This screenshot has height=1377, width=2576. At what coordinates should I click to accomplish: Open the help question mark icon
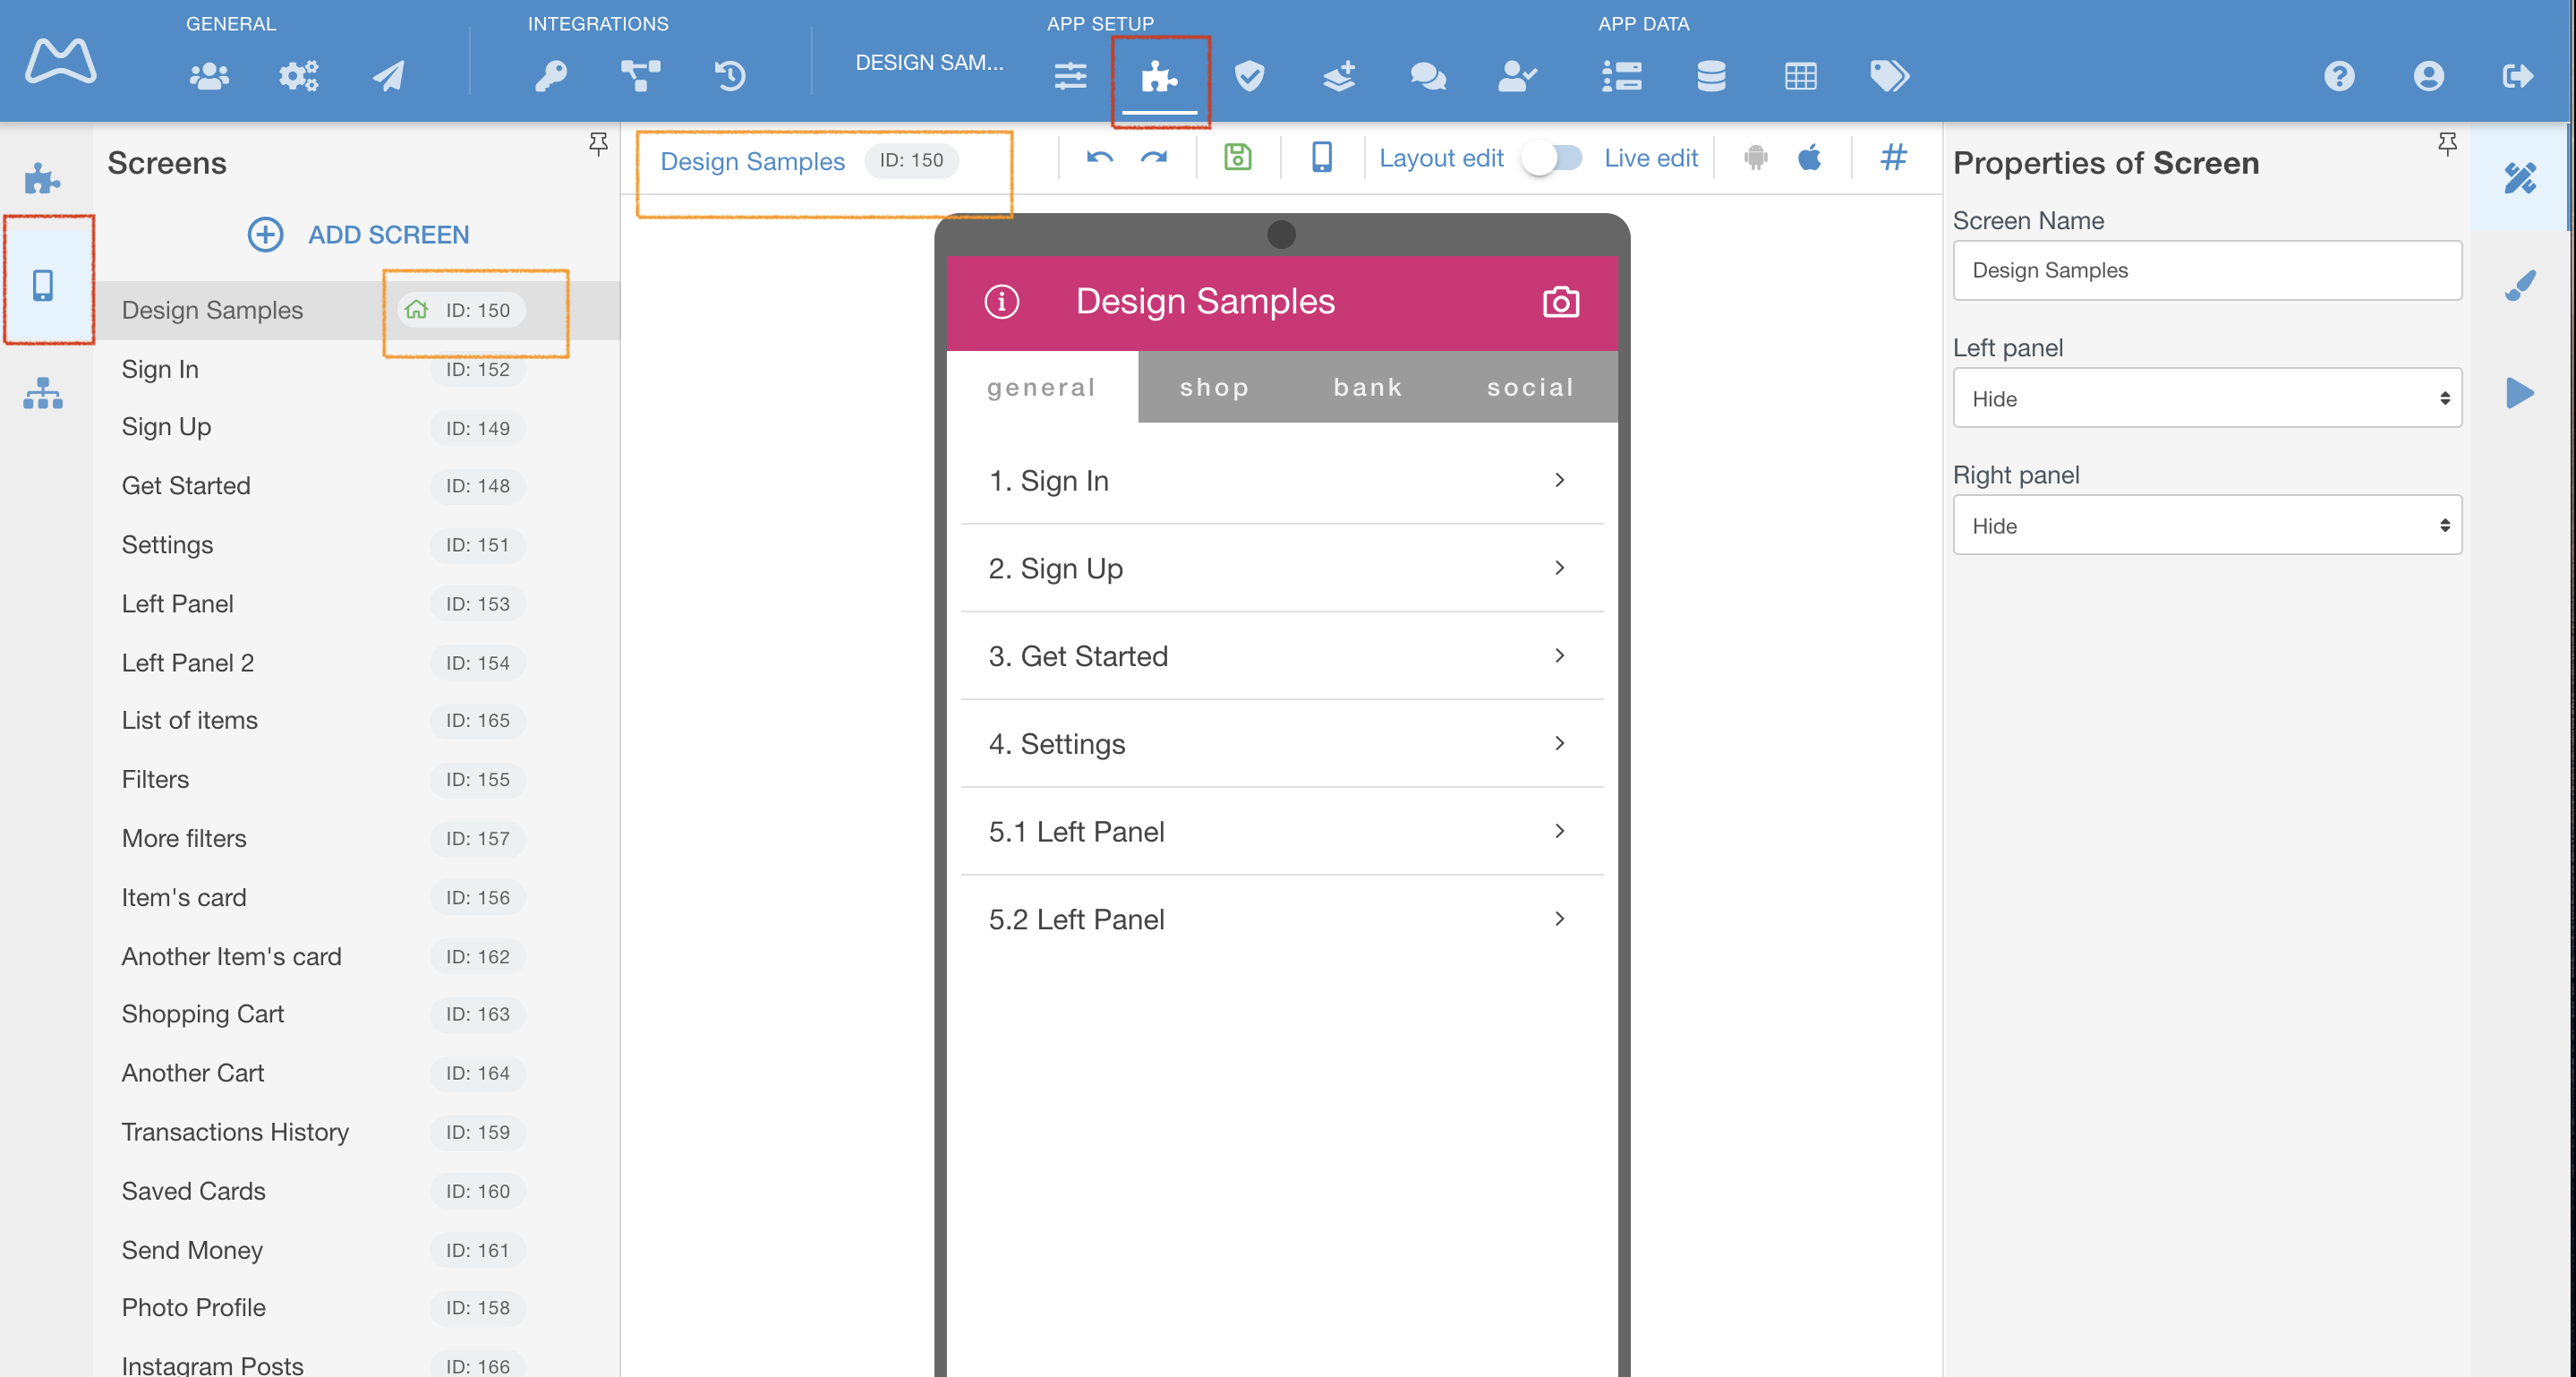point(2339,76)
